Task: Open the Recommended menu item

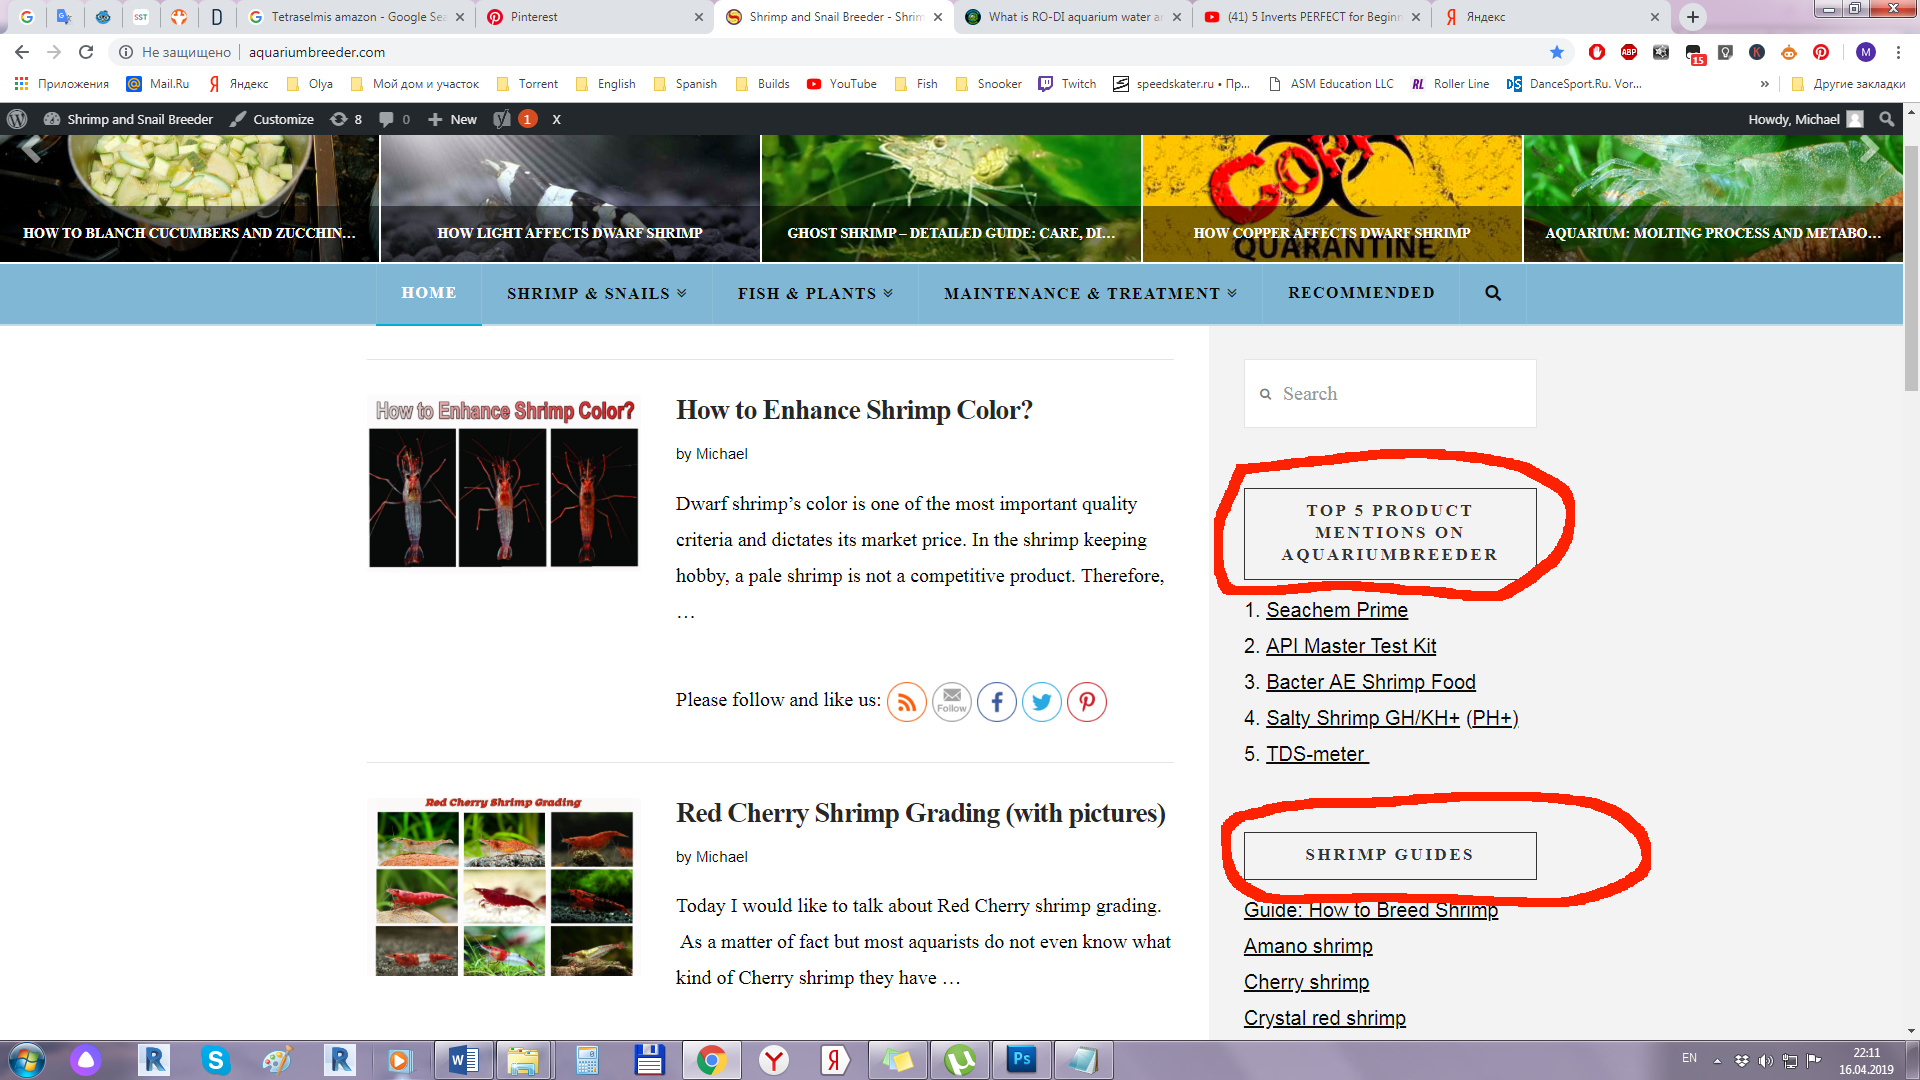Action: click(x=1361, y=293)
